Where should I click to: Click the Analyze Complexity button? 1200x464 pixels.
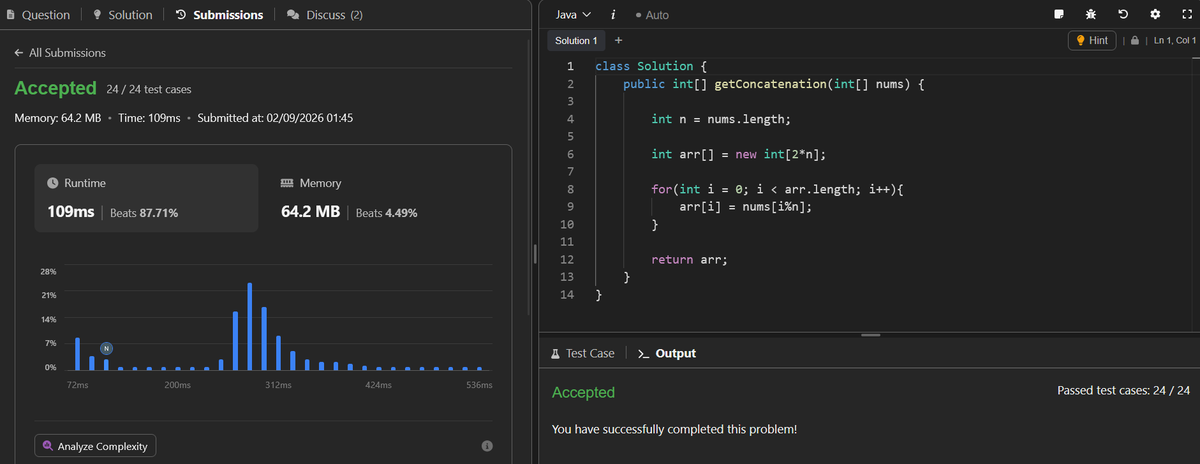point(95,446)
